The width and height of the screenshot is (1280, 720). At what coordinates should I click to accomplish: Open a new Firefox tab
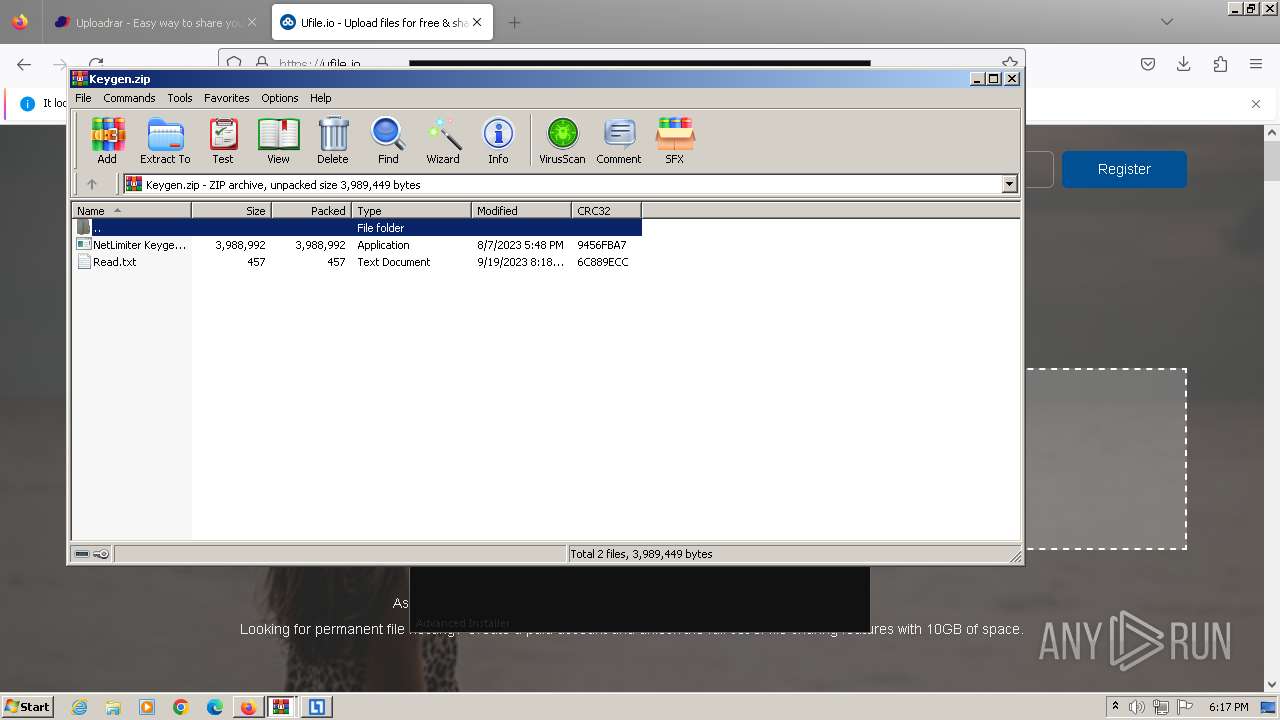pyautogui.click(x=514, y=22)
